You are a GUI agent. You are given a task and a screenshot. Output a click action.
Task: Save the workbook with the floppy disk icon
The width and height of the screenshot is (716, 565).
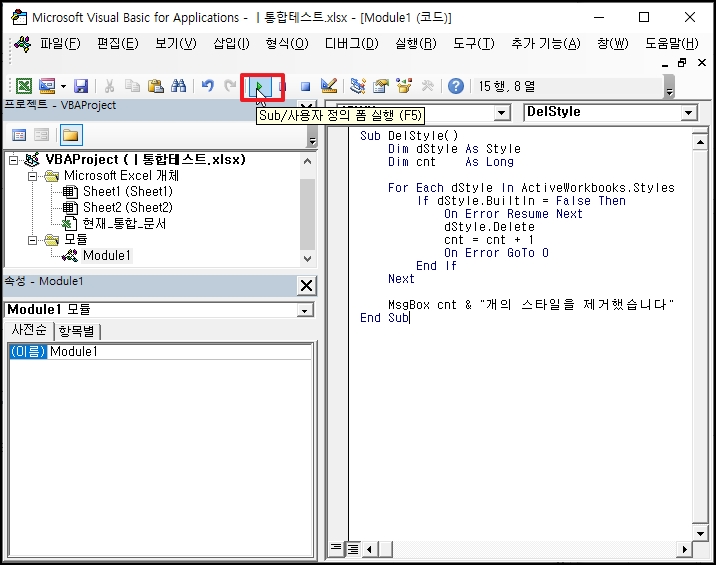(81, 86)
